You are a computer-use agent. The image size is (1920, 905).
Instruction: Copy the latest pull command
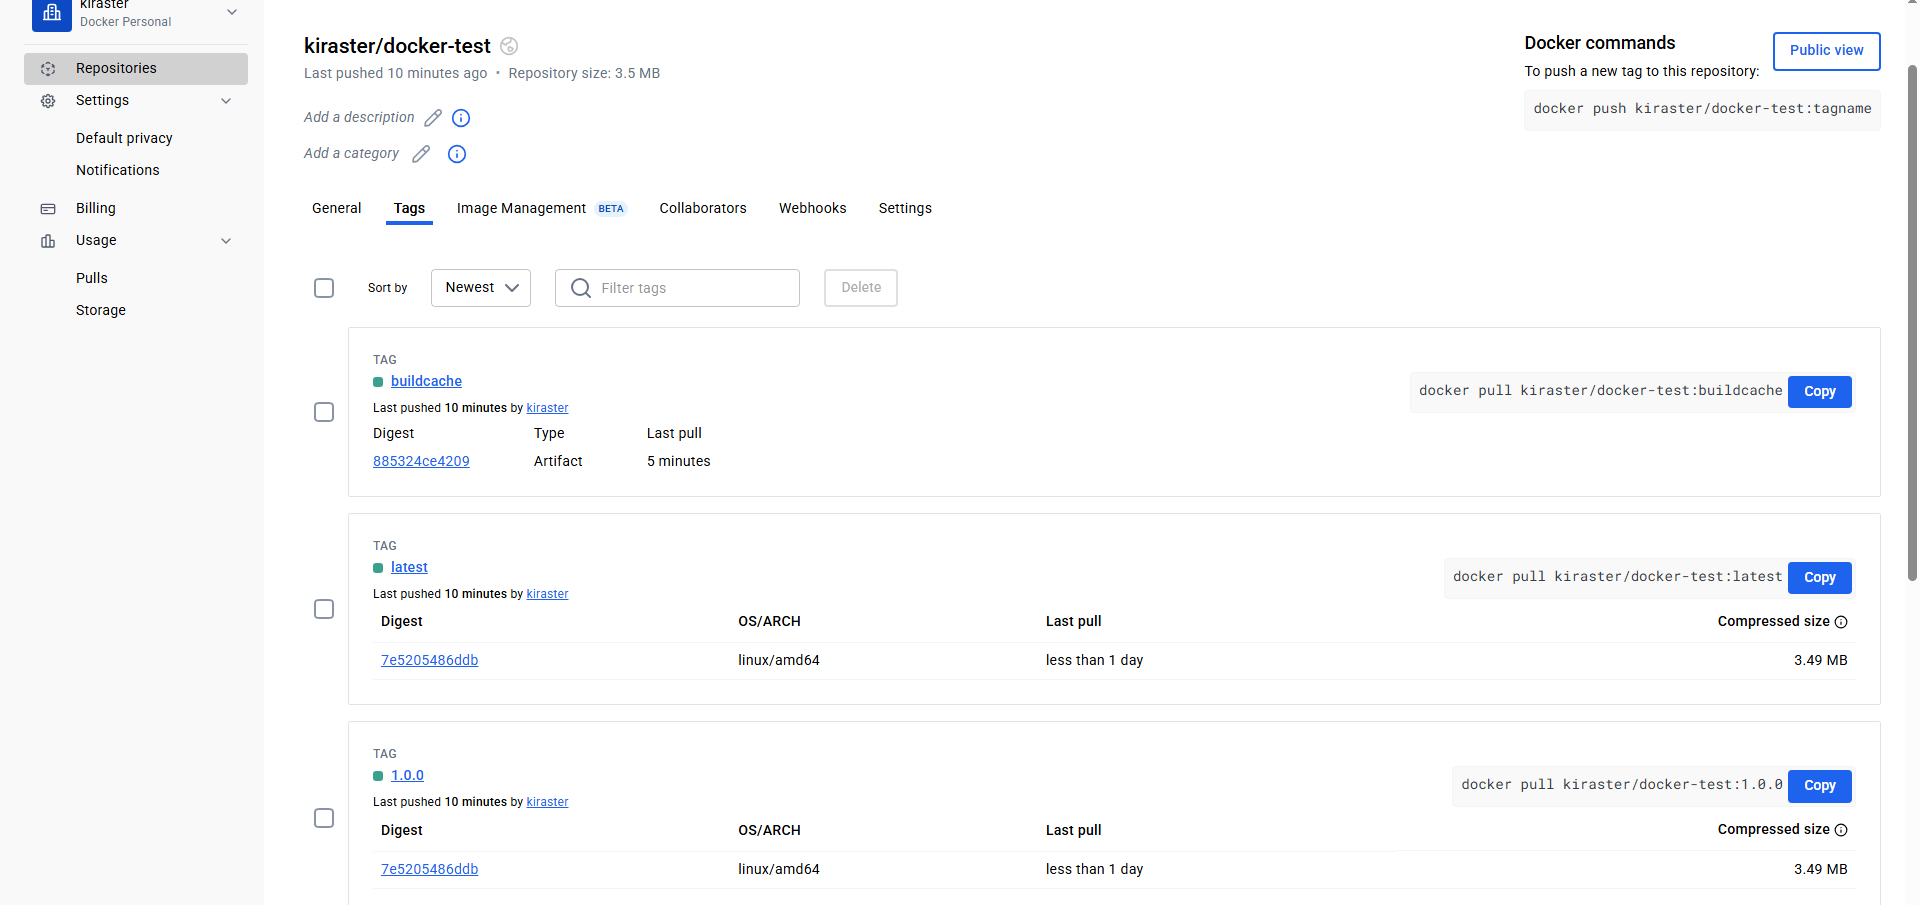click(x=1820, y=578)
